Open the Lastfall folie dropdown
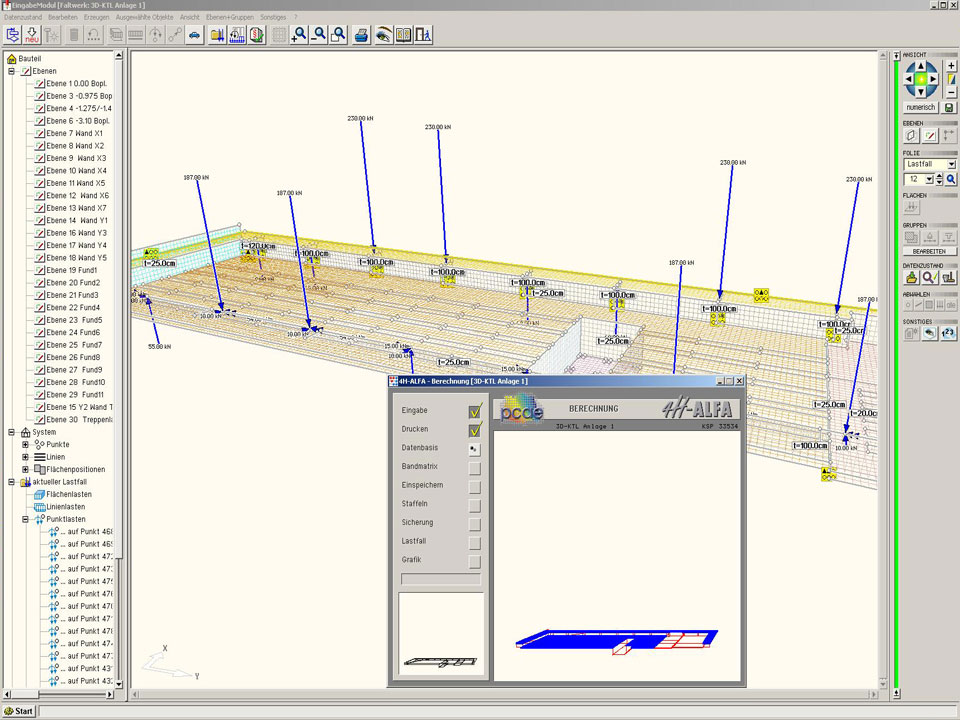 [x=950, y=164]
